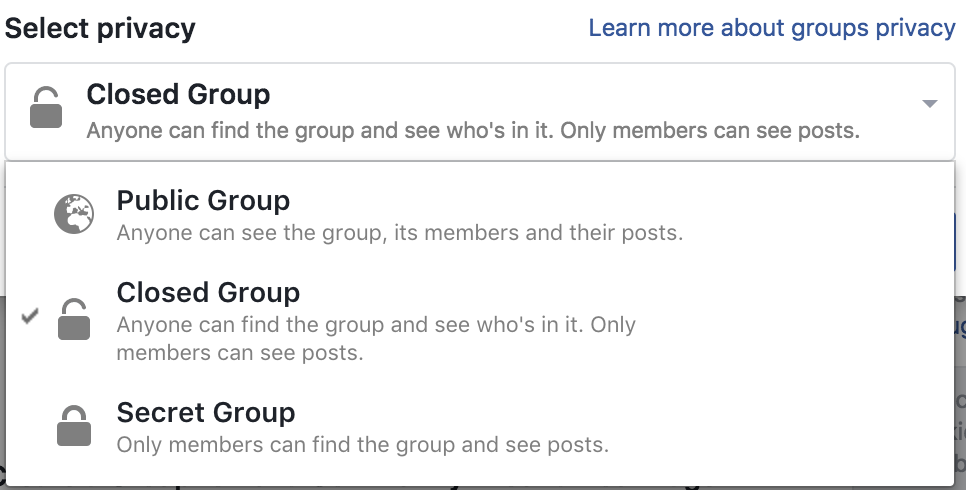Click the empty right side of the Public Group row
Viewport: 966px width, 490px height.
[820, 215]
